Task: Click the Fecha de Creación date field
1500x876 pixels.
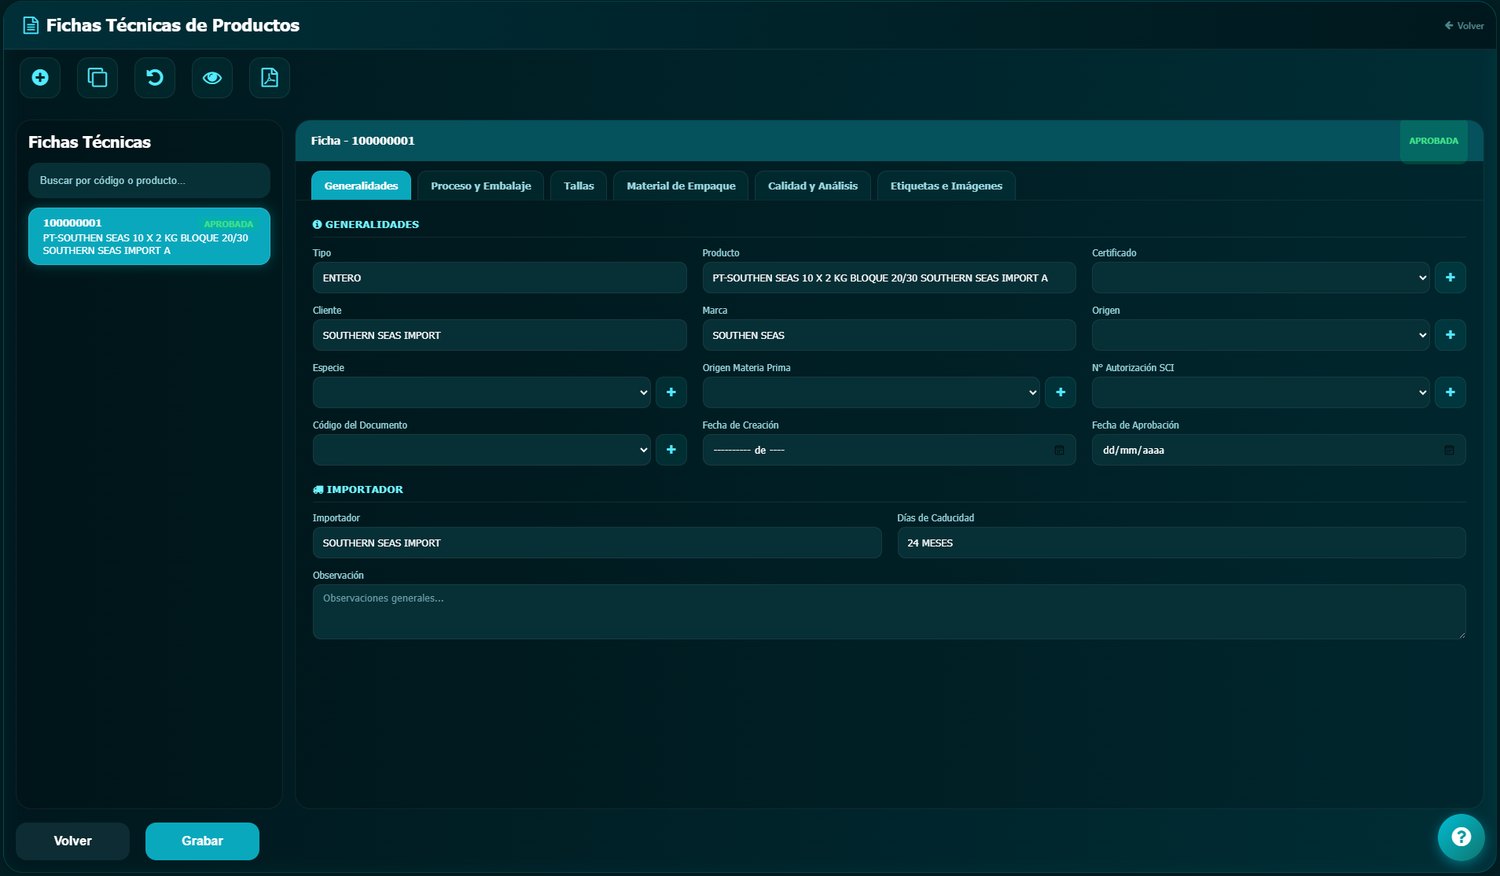Action: 889,450
